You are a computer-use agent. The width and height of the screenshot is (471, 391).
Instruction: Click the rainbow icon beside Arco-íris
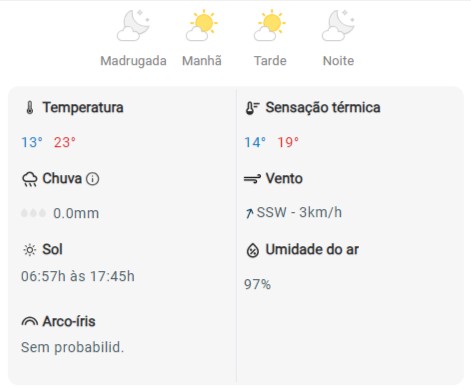pos(30,321)
